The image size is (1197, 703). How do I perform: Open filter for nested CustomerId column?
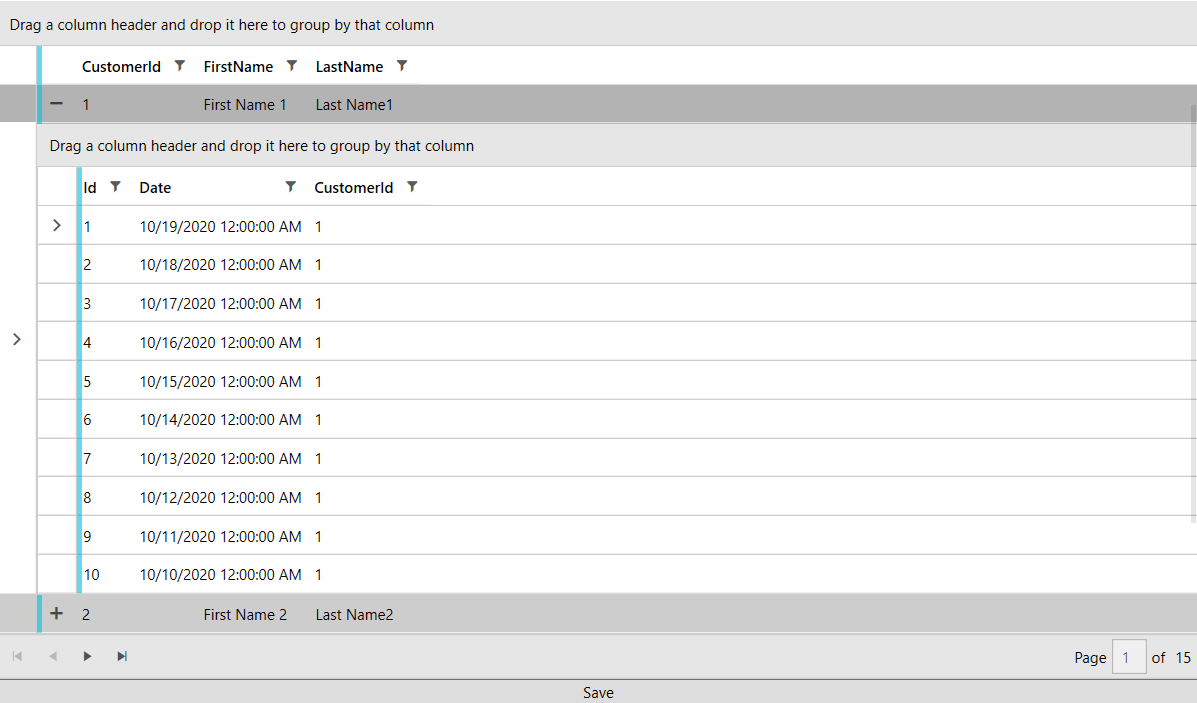point(412,187)
